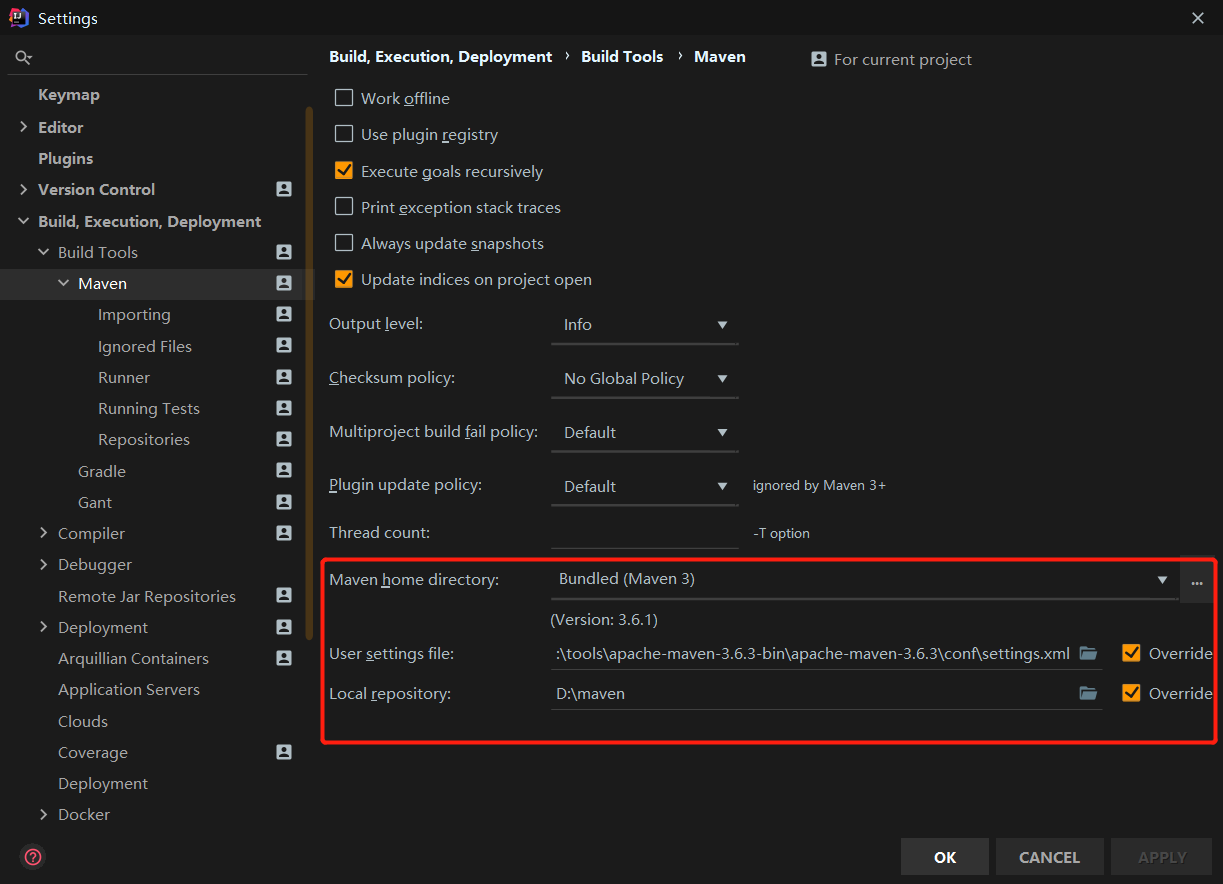Select Gradle under Build Tools
The image size is (1223, 884).
(102, 471)
